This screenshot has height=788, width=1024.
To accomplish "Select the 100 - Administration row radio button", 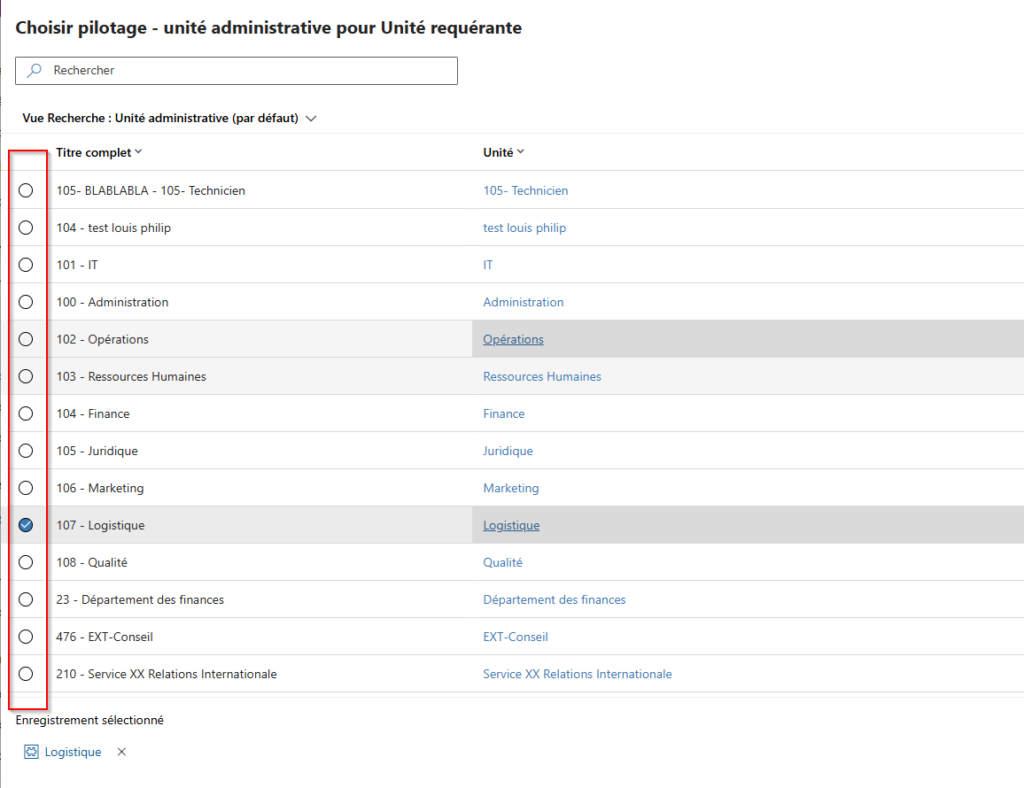I will point(26,302).
